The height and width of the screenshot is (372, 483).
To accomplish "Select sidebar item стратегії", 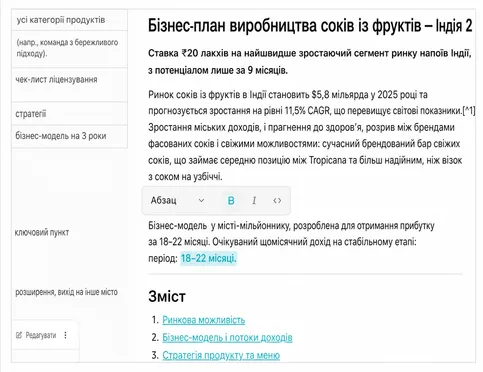I will tap(69, 114).
